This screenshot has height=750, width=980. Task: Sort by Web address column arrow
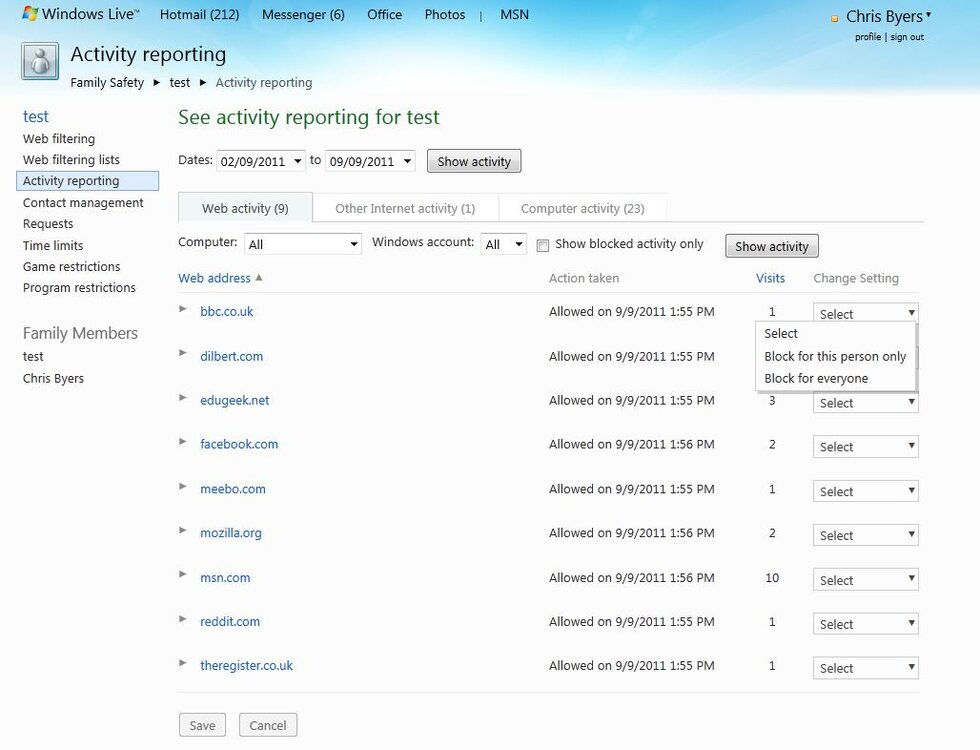pyautogui.click(x=259, y=278)
